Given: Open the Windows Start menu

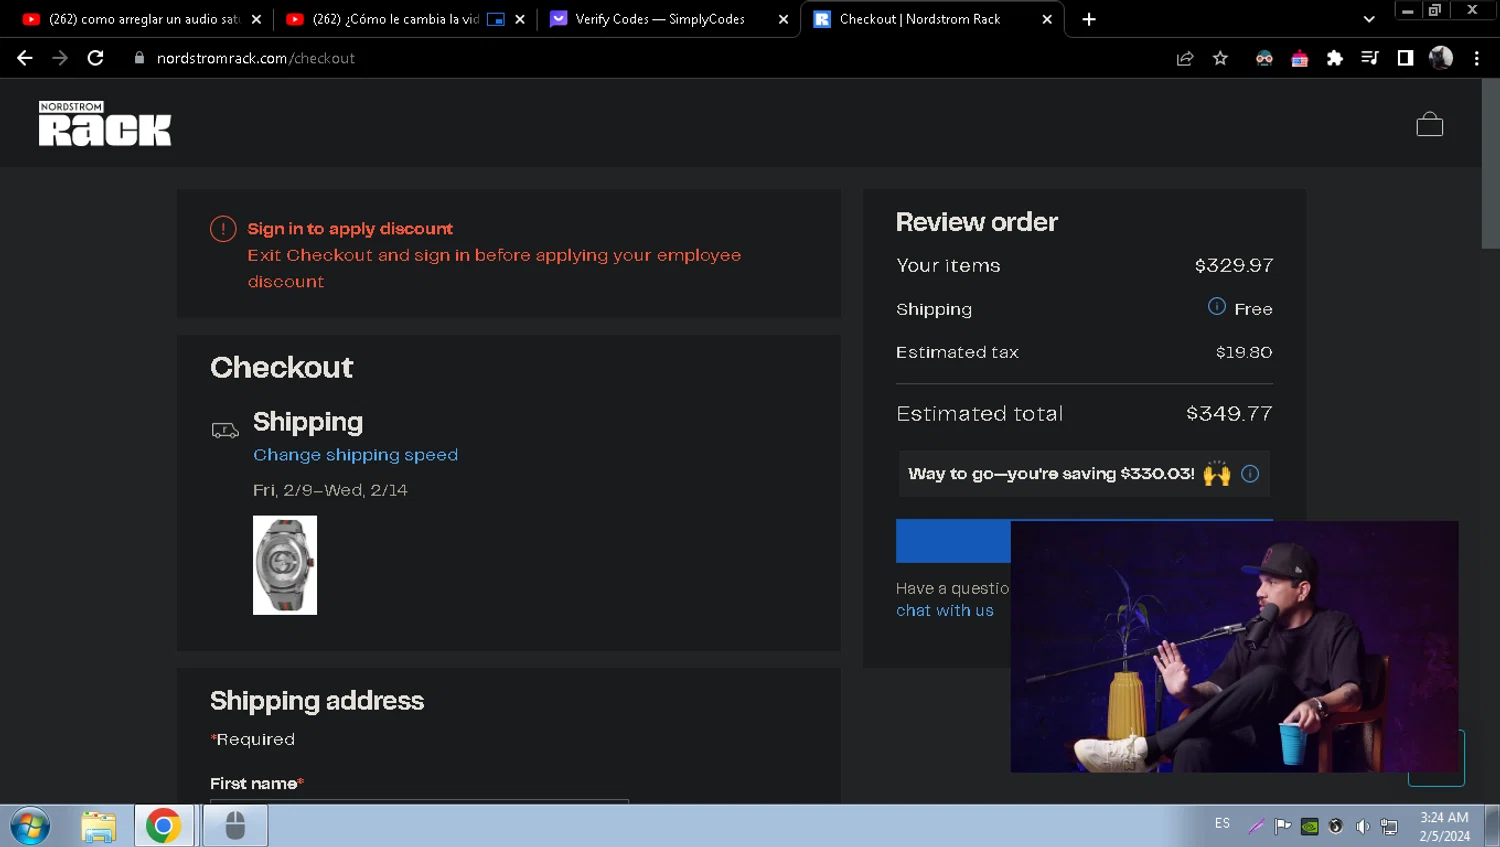Looking at the screenshot, I should (30, 826).
